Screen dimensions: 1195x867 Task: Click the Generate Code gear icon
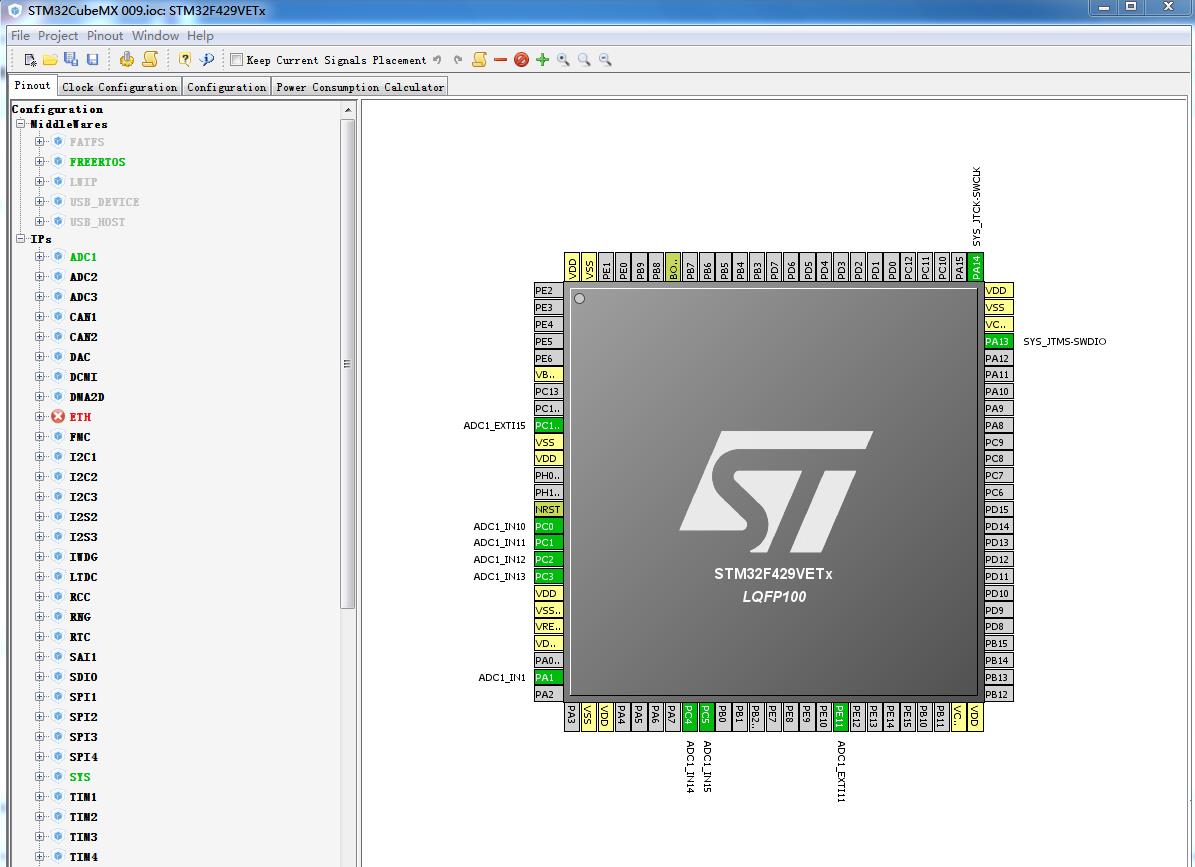[127, 59]
